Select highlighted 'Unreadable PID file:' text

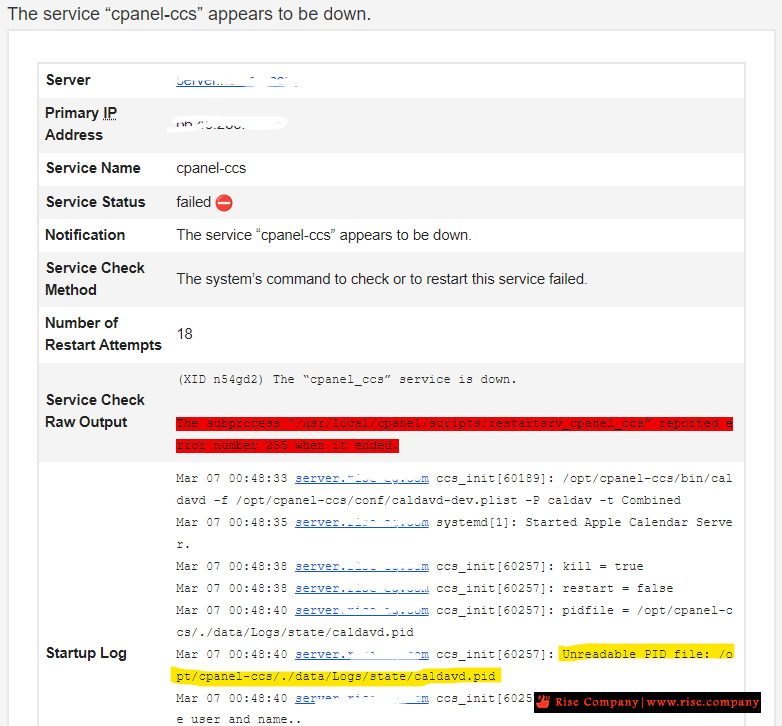pyautogui.click(x=636, y=654)
